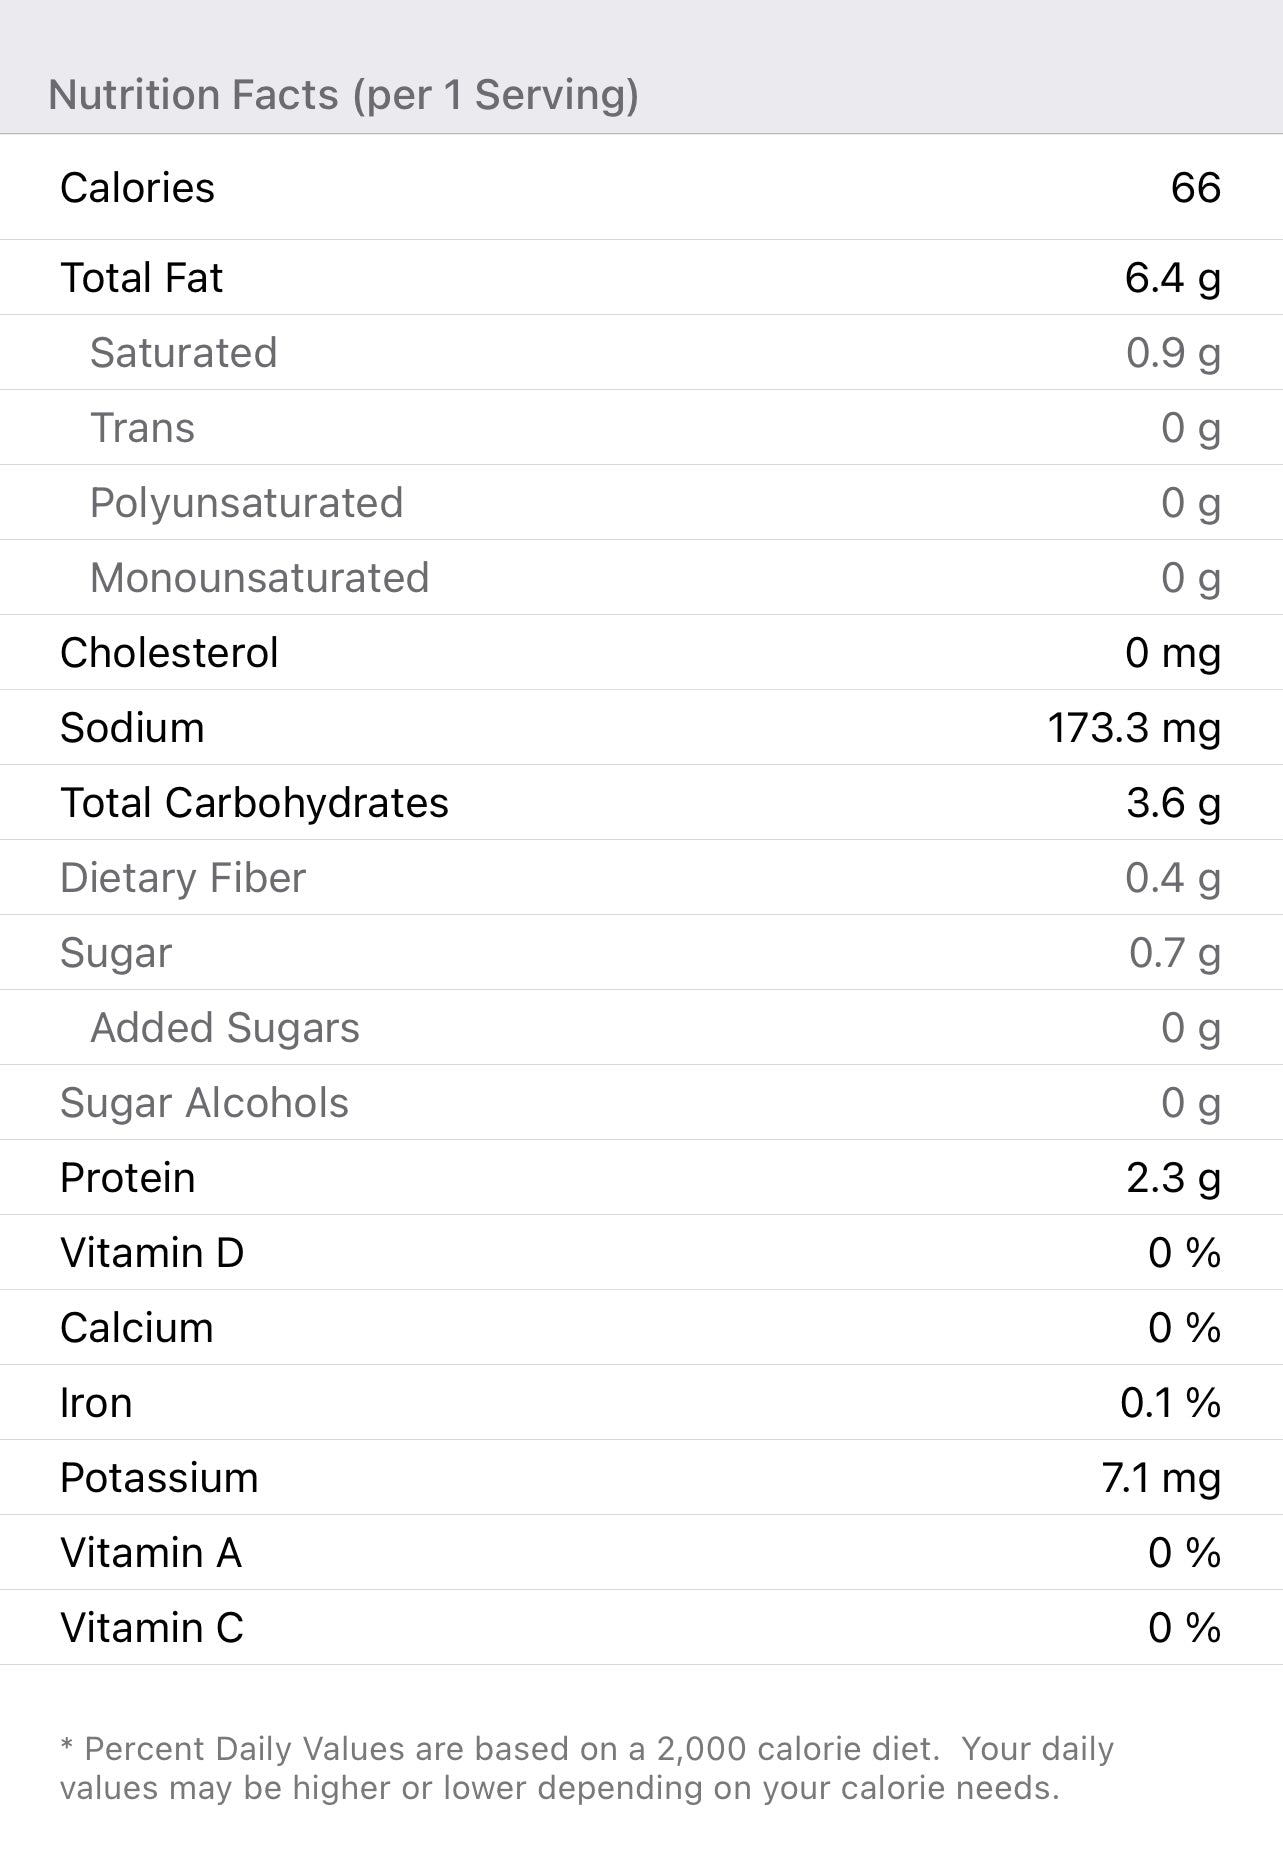
Task: Click the Sodium value 173.3 mg
Action: pos(1134,728)
